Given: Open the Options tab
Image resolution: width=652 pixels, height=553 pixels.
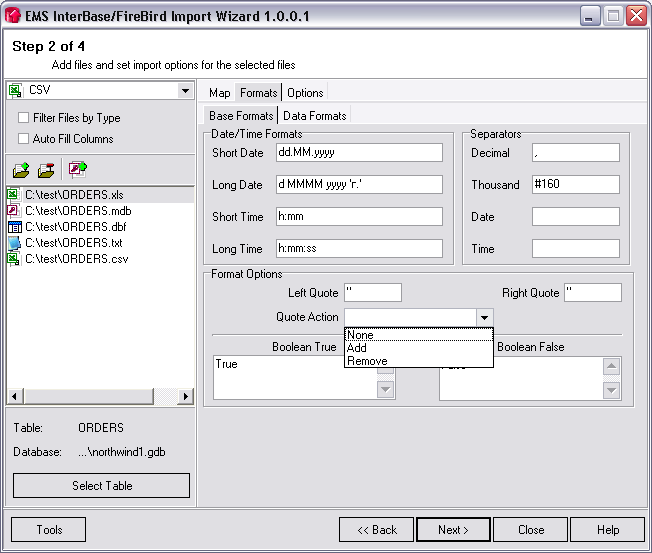Looking at the screenshot, I should click(x=305, y=93).
